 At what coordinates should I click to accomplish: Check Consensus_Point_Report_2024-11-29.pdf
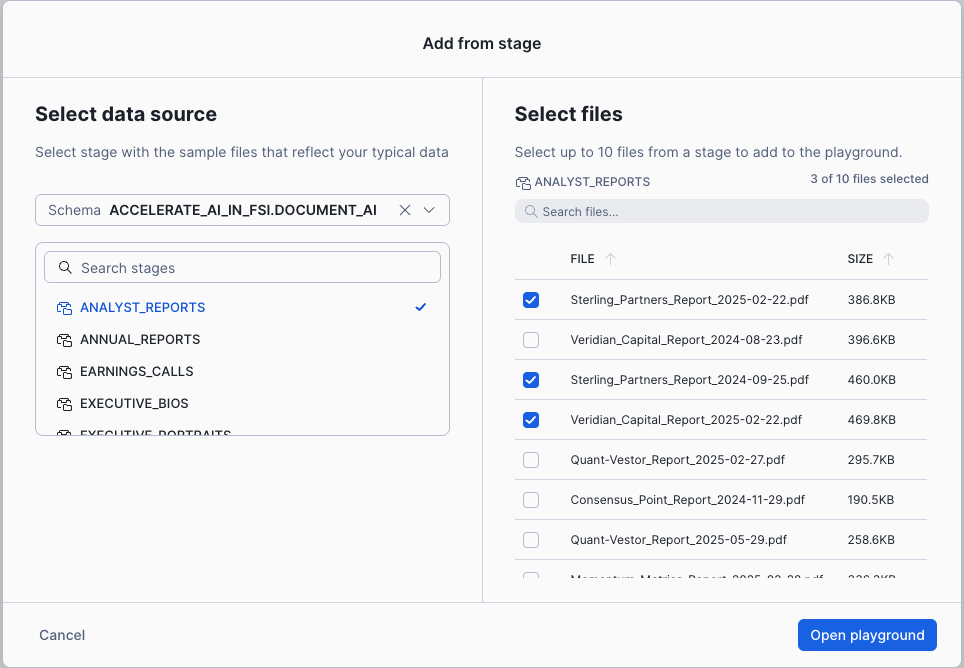click(531, 499)
